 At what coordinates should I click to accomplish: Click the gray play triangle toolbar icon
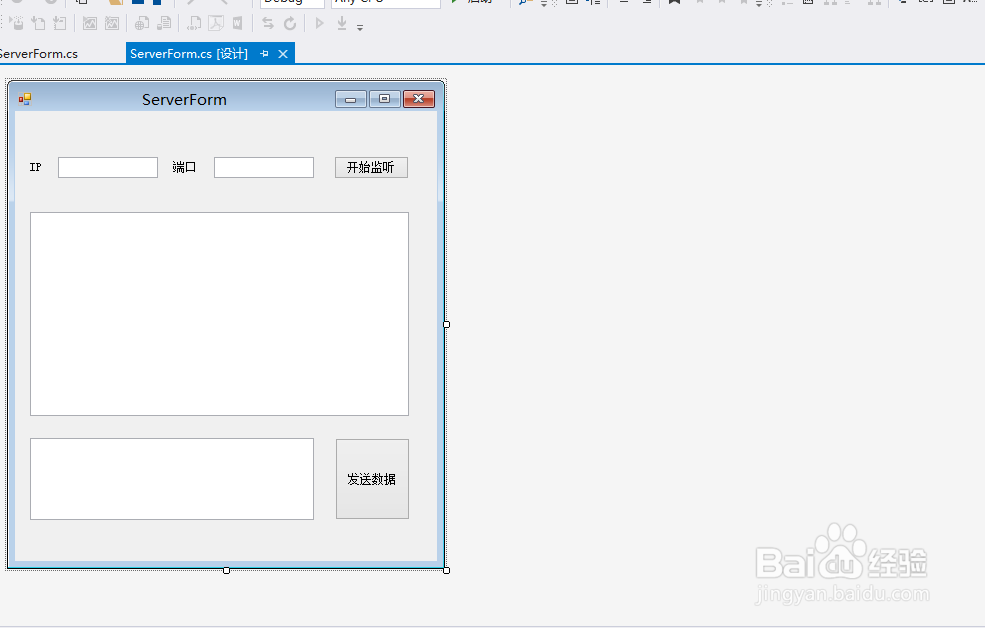320,24
